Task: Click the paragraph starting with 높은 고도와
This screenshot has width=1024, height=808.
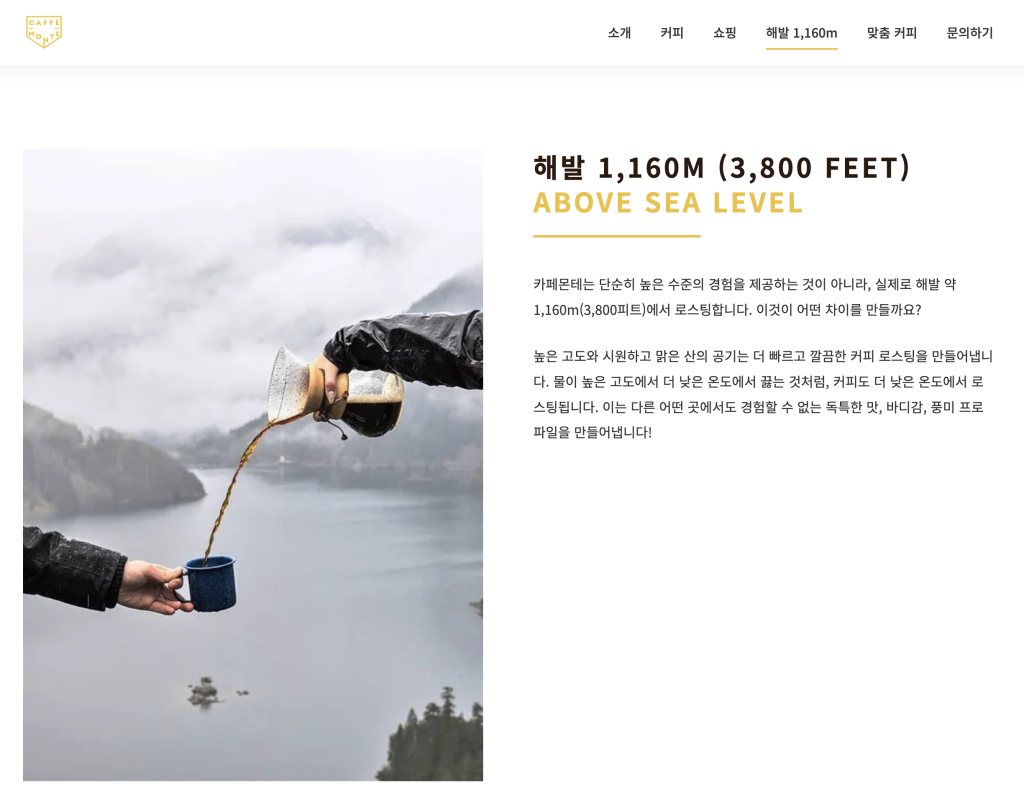Action: 763,394
